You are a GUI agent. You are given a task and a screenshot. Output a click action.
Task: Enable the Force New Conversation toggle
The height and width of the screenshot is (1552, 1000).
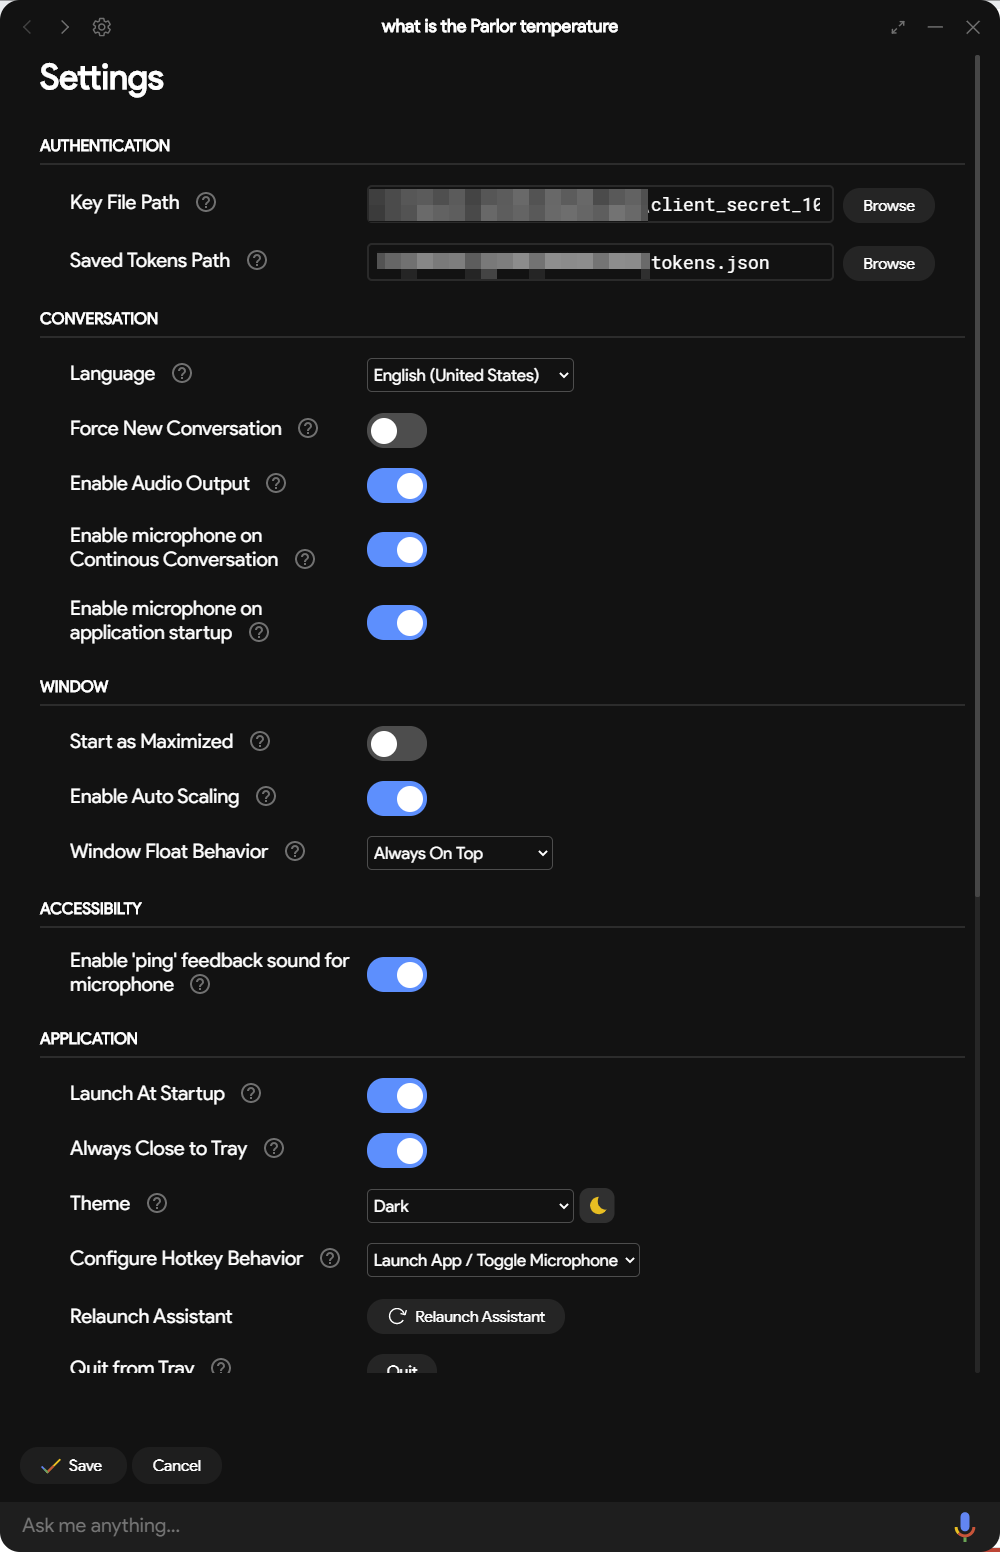click(x=397, y=430)
